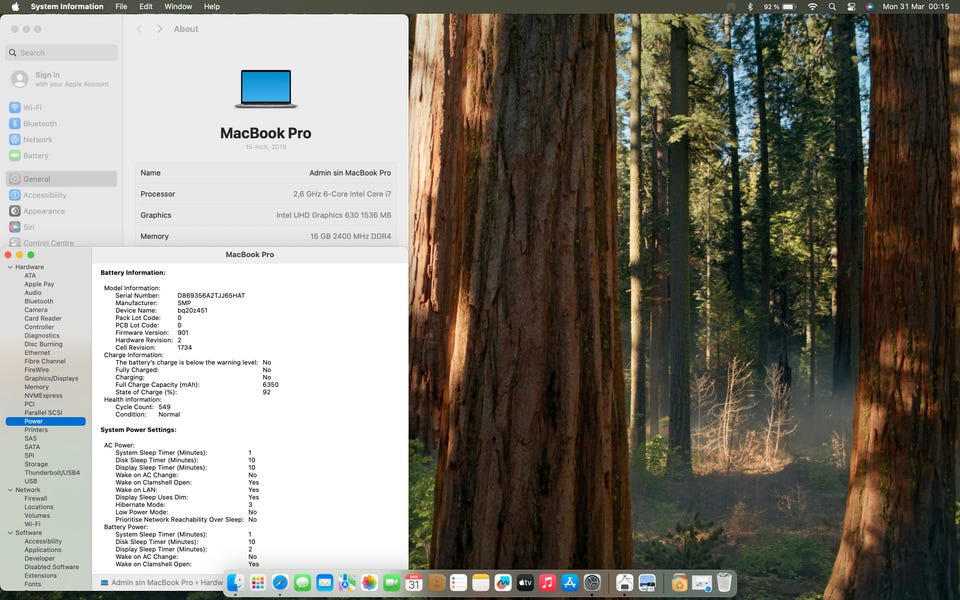Open Finder from the Dock
This screenshot has height=600, width=960.
pos(235,582)
